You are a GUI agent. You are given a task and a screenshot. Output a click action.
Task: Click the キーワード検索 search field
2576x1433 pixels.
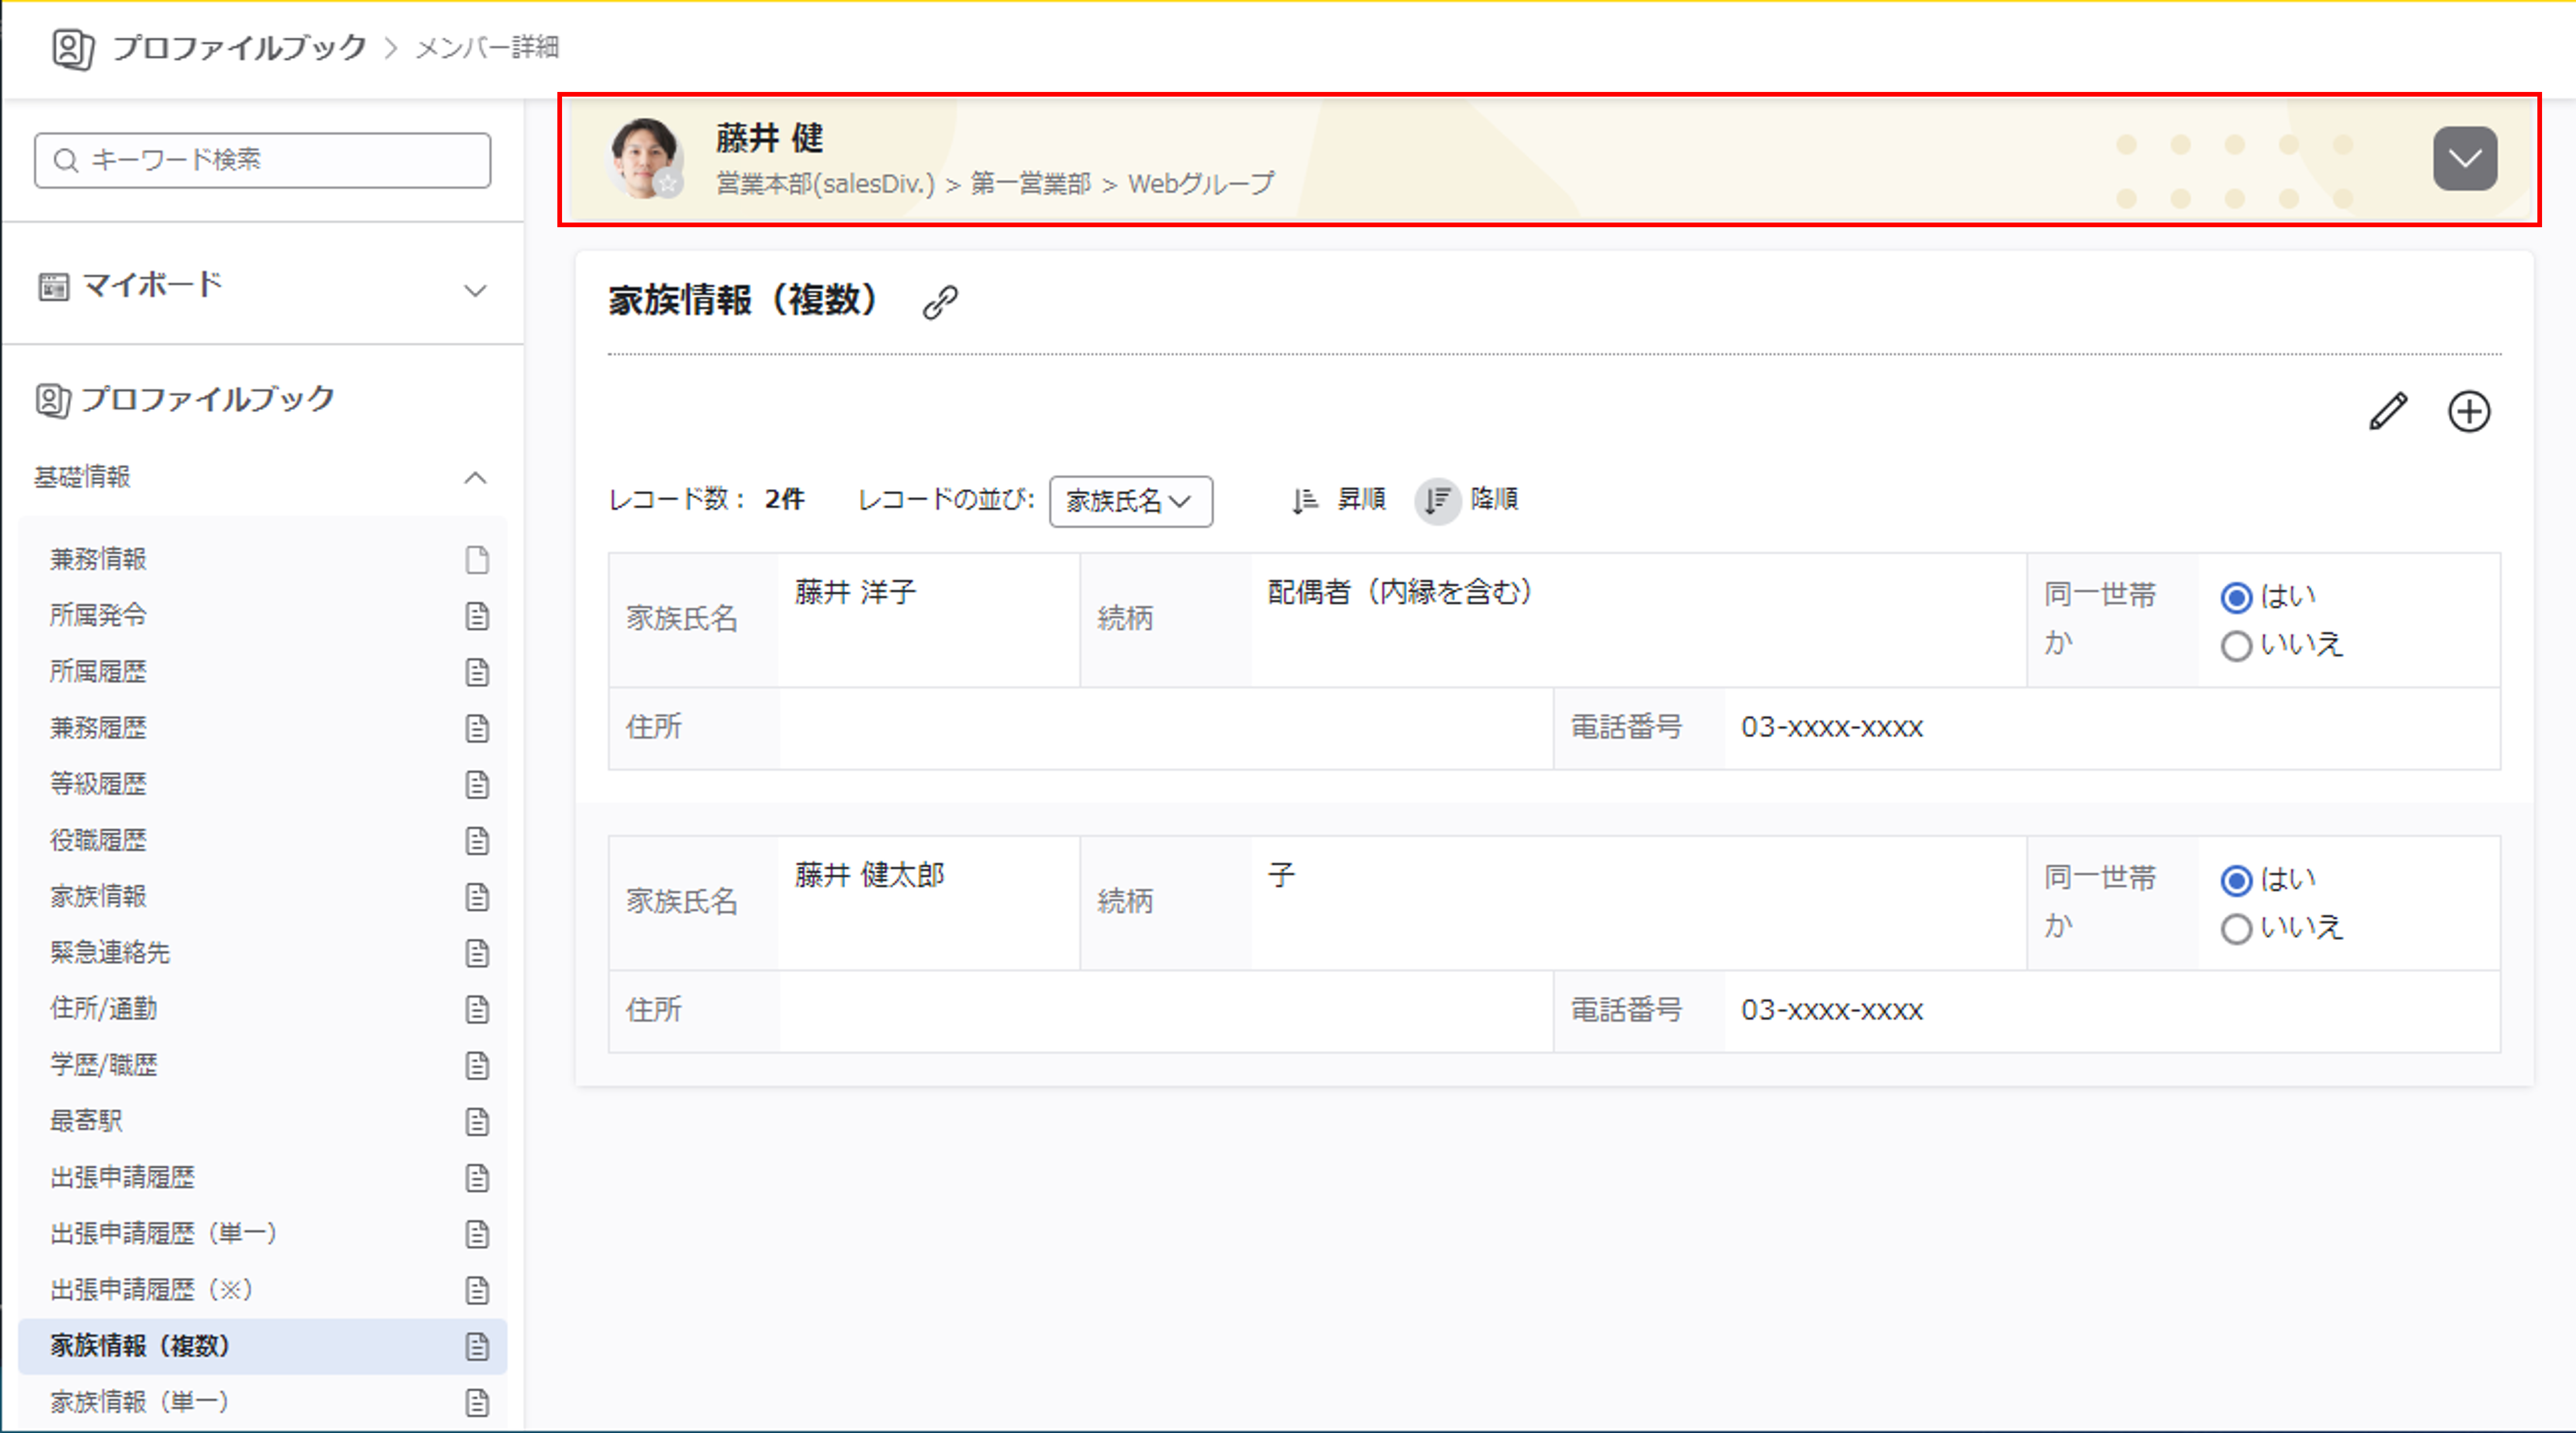pyautogui.click(x=262, y=160)
